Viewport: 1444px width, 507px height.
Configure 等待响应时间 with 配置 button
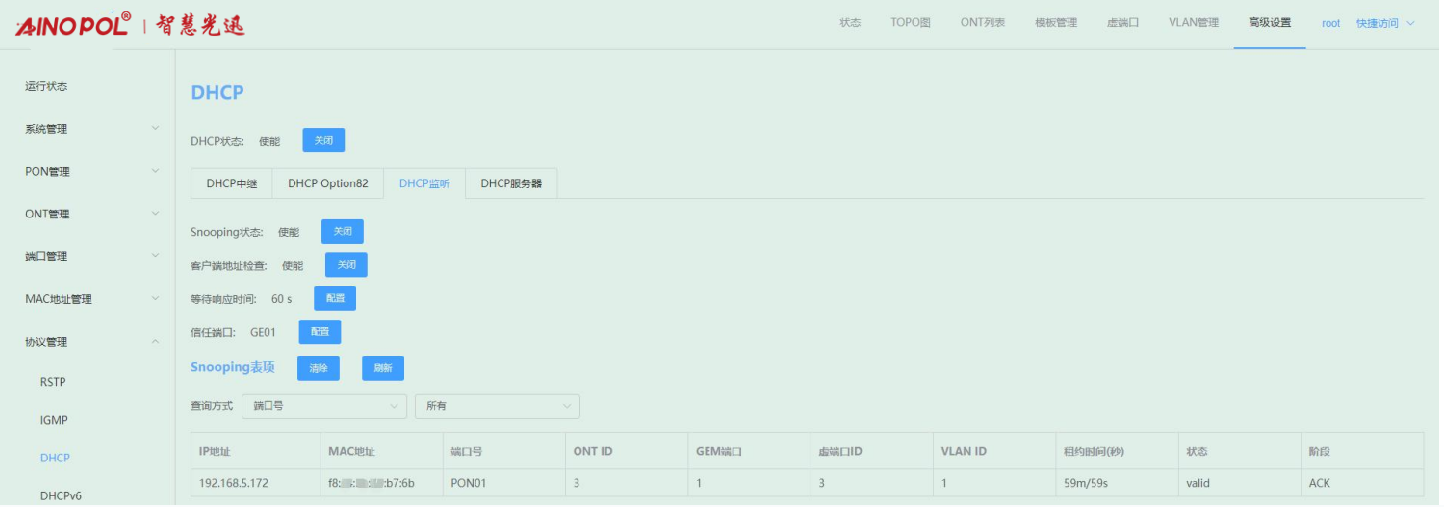click(335, 299)
